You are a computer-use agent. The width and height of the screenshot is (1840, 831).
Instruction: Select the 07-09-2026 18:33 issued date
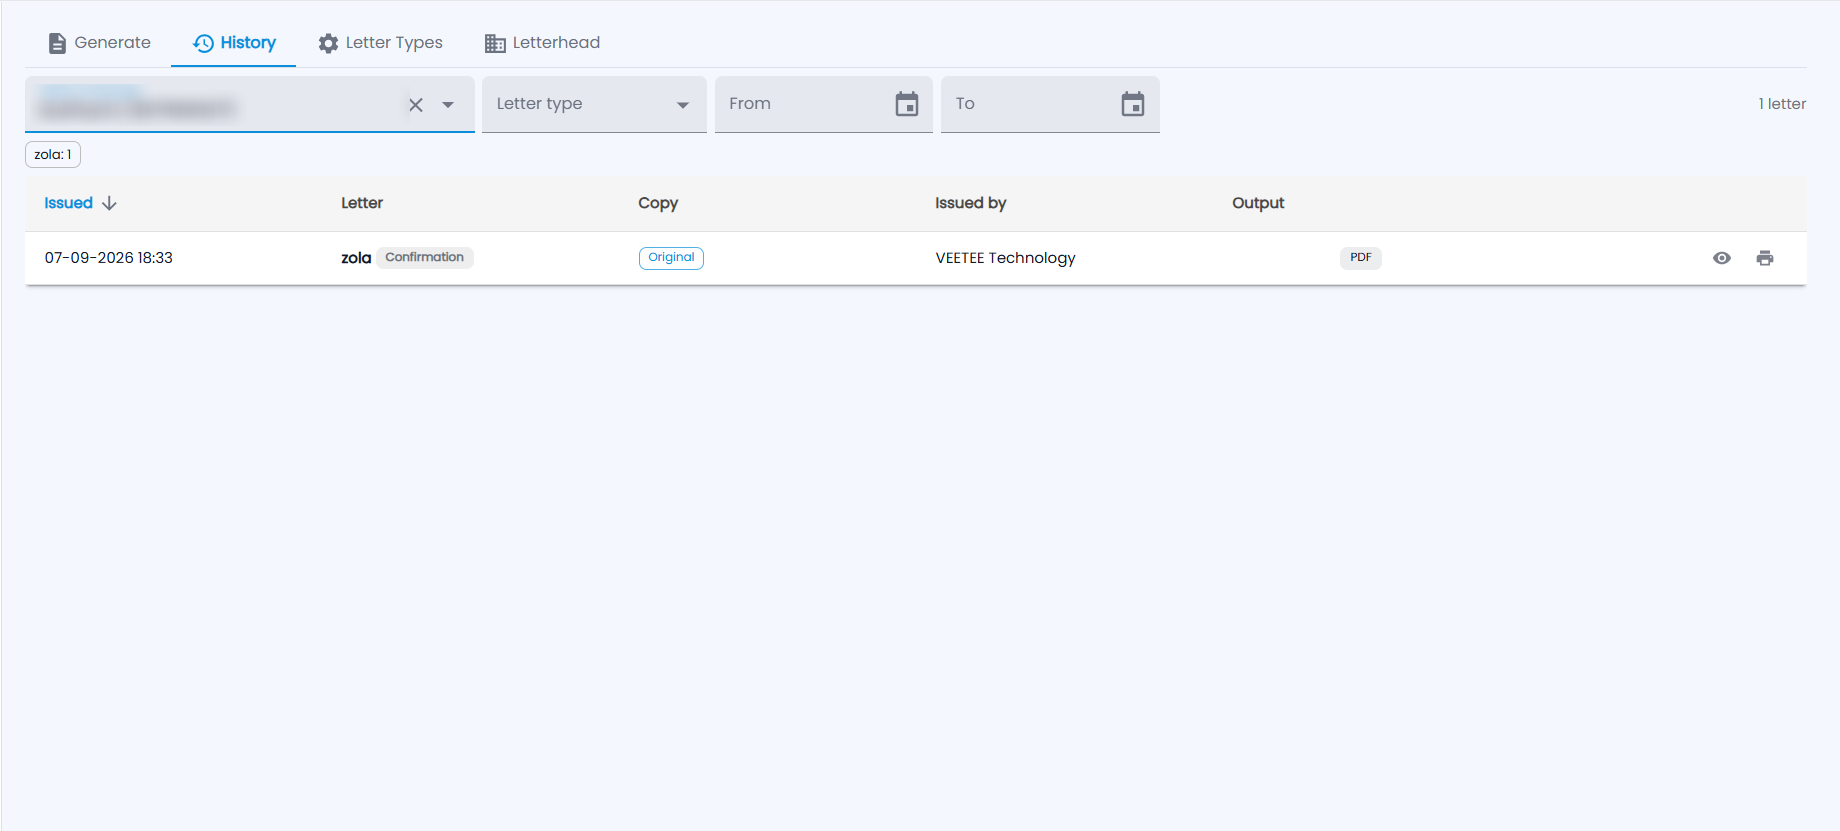coord(109,258)
